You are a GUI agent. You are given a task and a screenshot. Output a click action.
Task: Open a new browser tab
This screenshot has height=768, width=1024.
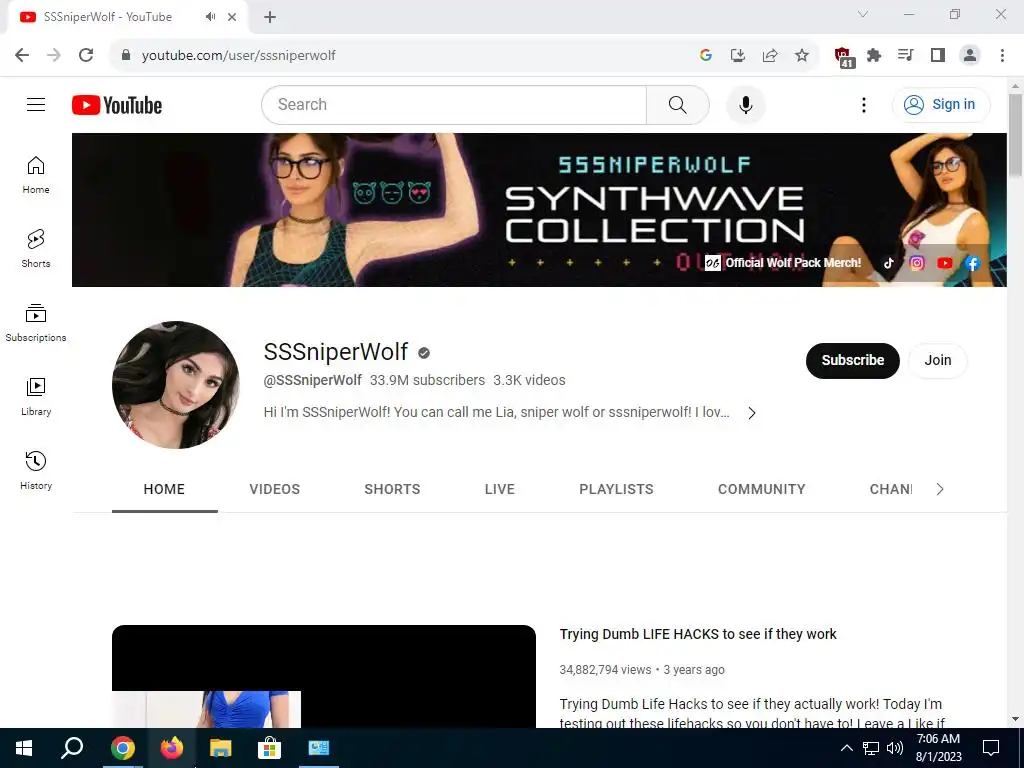(270, 17)
